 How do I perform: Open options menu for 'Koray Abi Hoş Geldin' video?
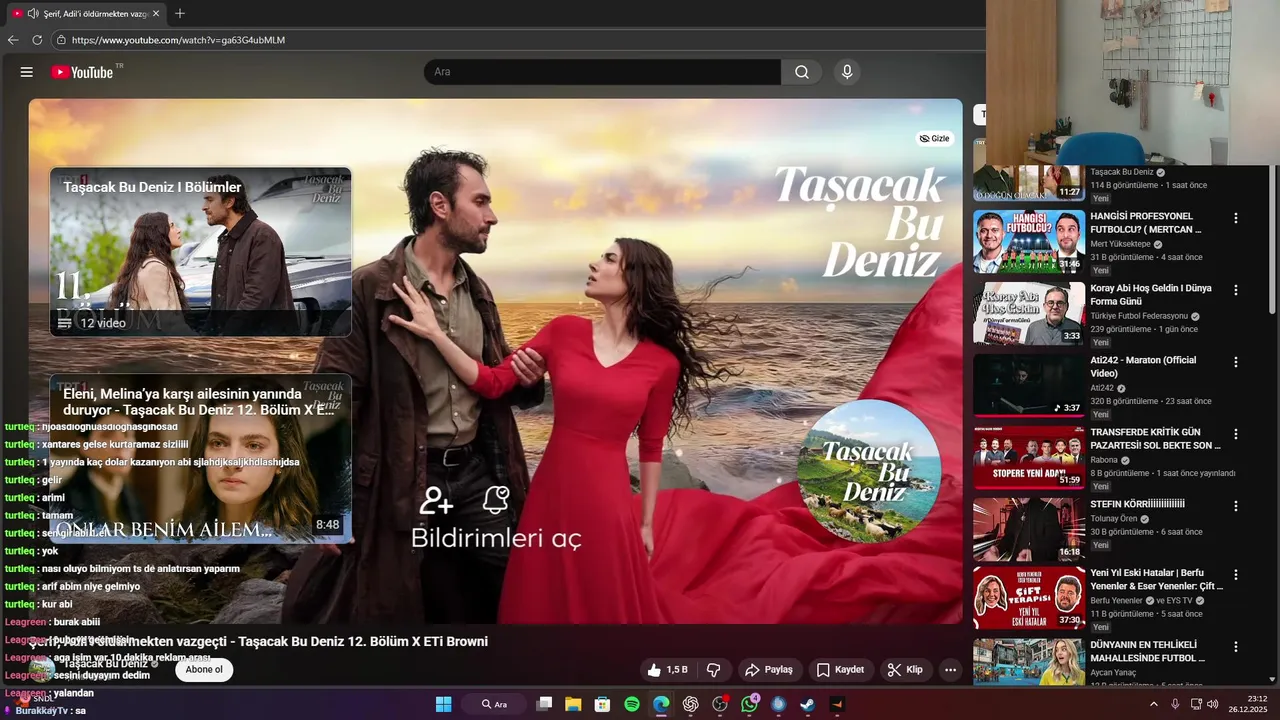pos(1235,290)
